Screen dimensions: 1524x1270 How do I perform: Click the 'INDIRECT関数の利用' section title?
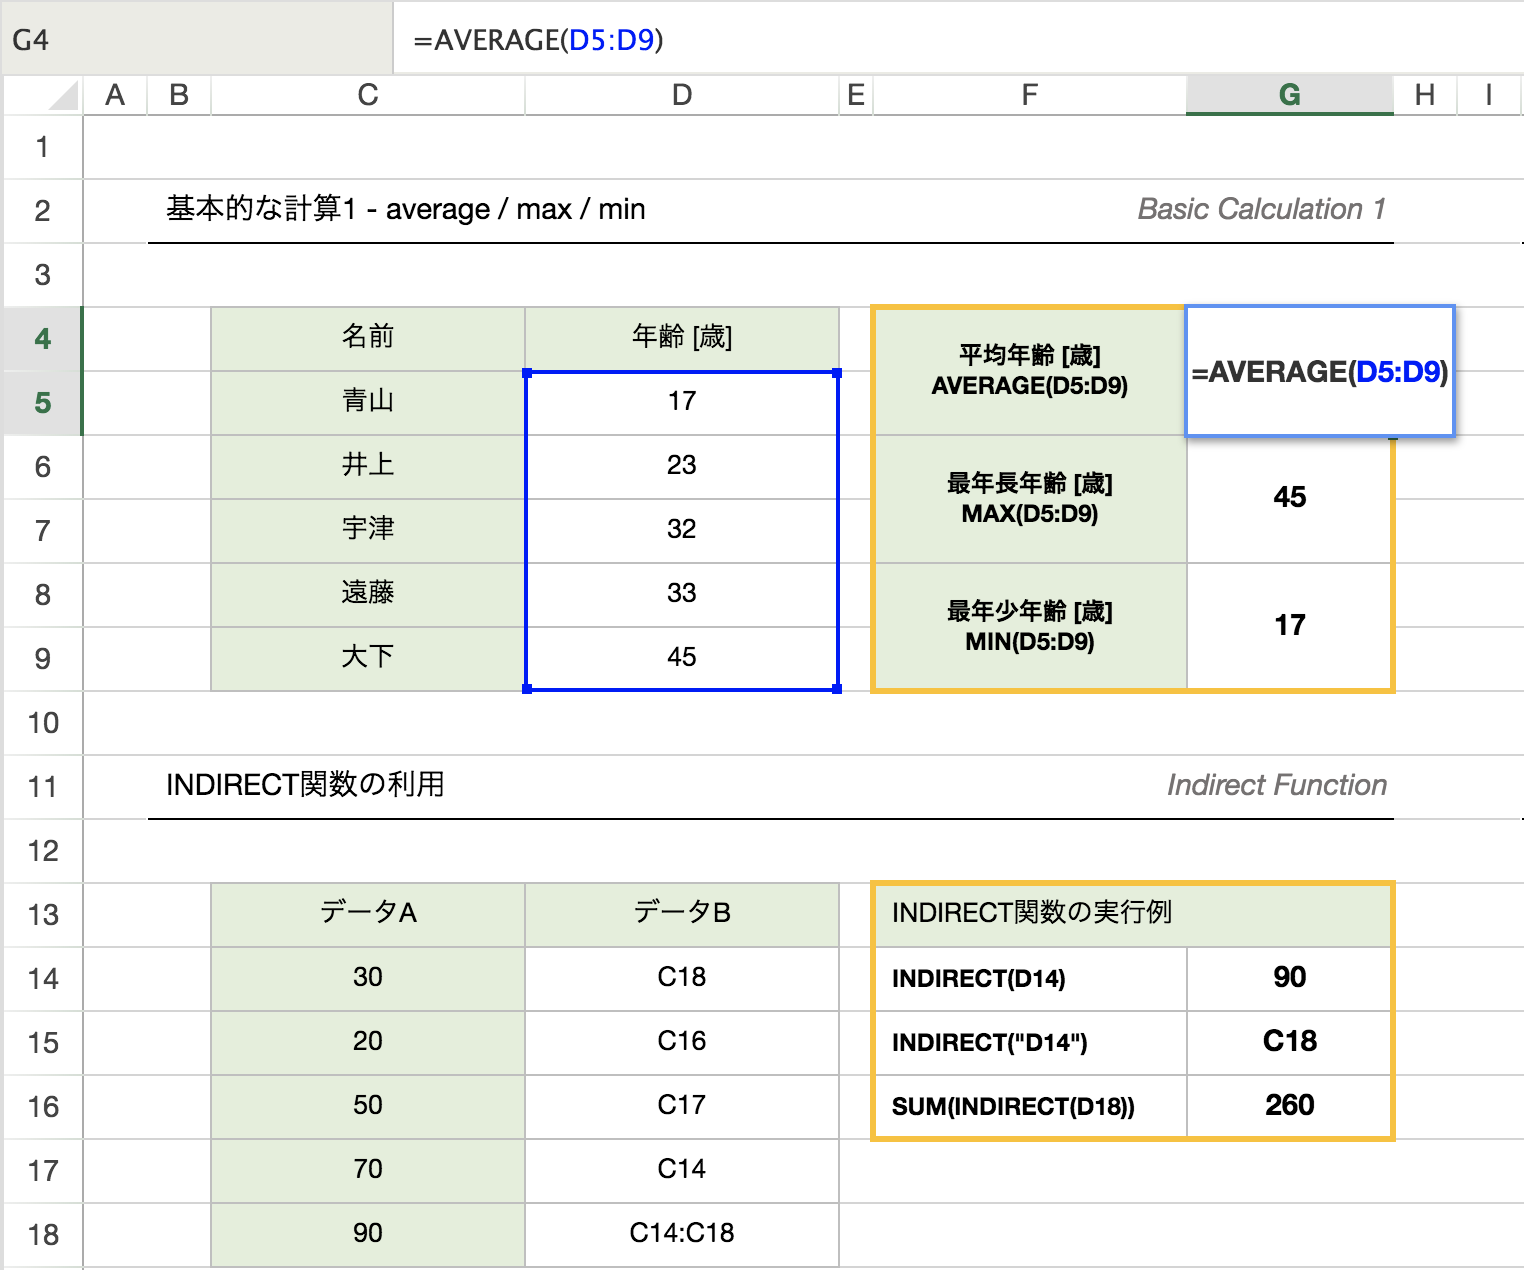point(305,785)
